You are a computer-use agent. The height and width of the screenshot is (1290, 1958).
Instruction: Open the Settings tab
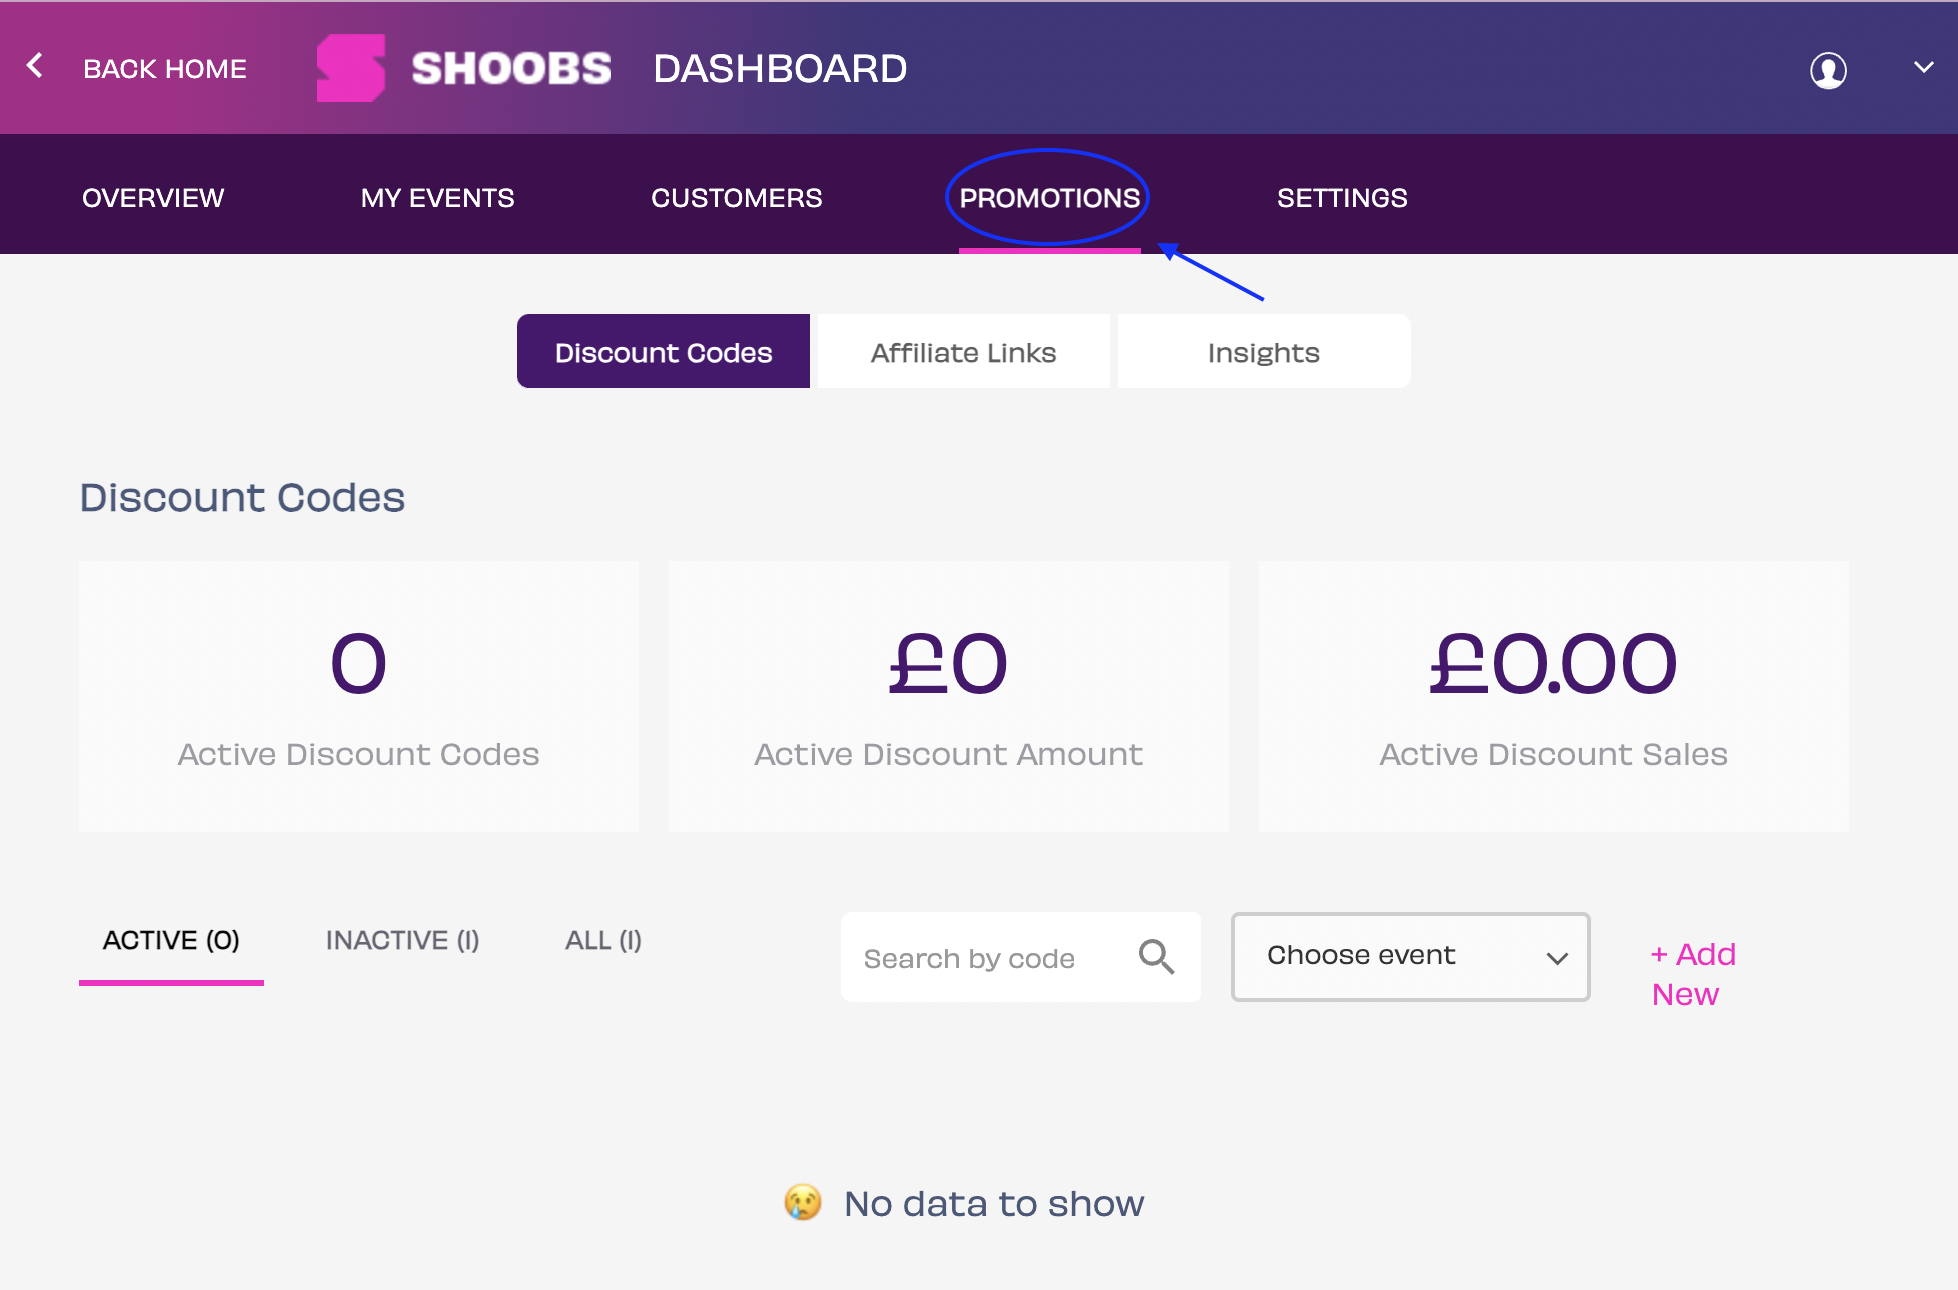click(1342, 198)
